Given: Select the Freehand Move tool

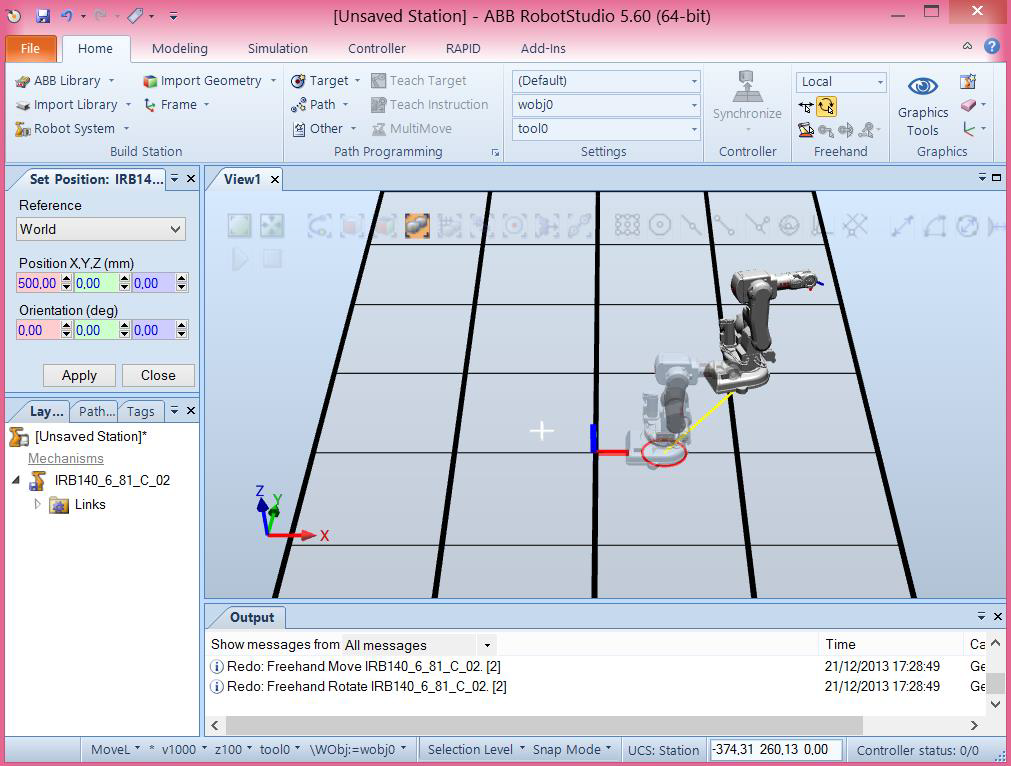Looking at the screenshot, I should [x=806, y=106].
